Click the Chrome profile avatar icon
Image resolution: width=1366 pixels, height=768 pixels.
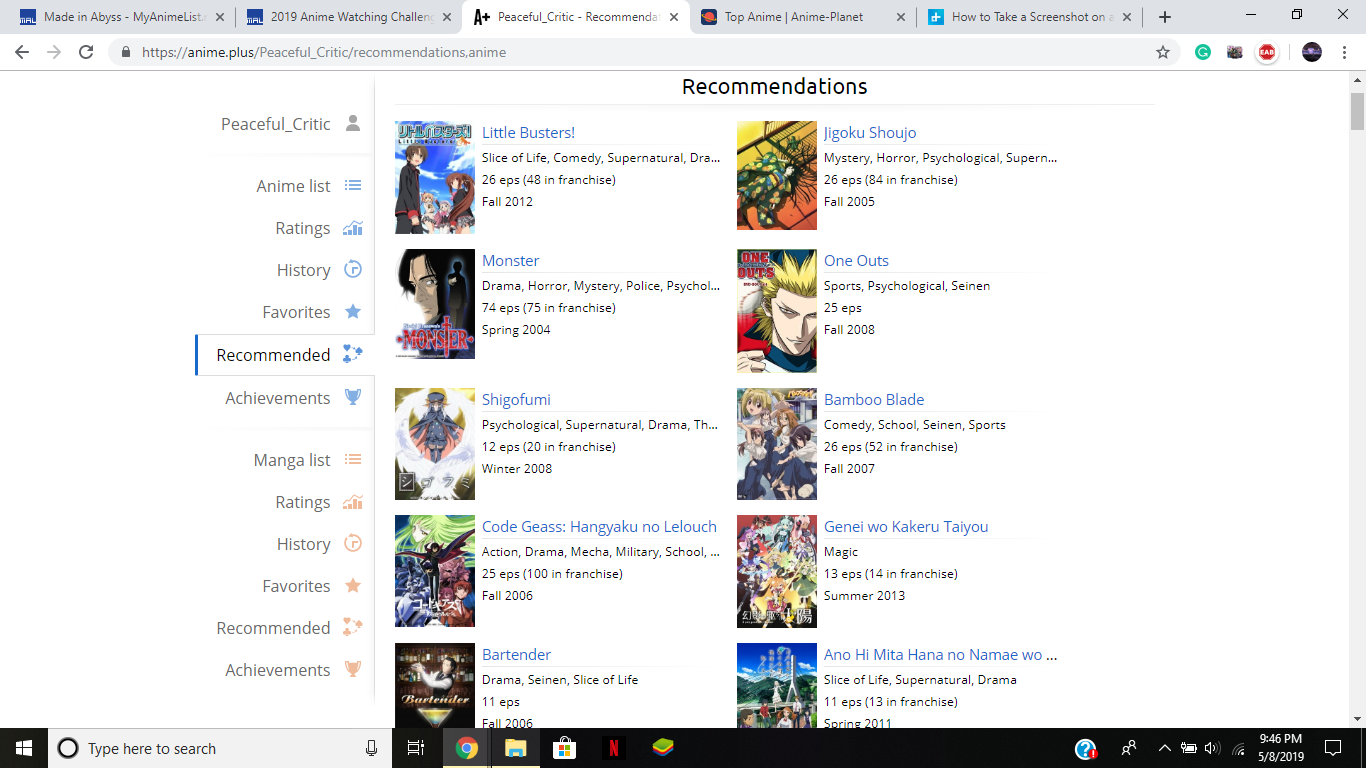[x=1312, y=52]
